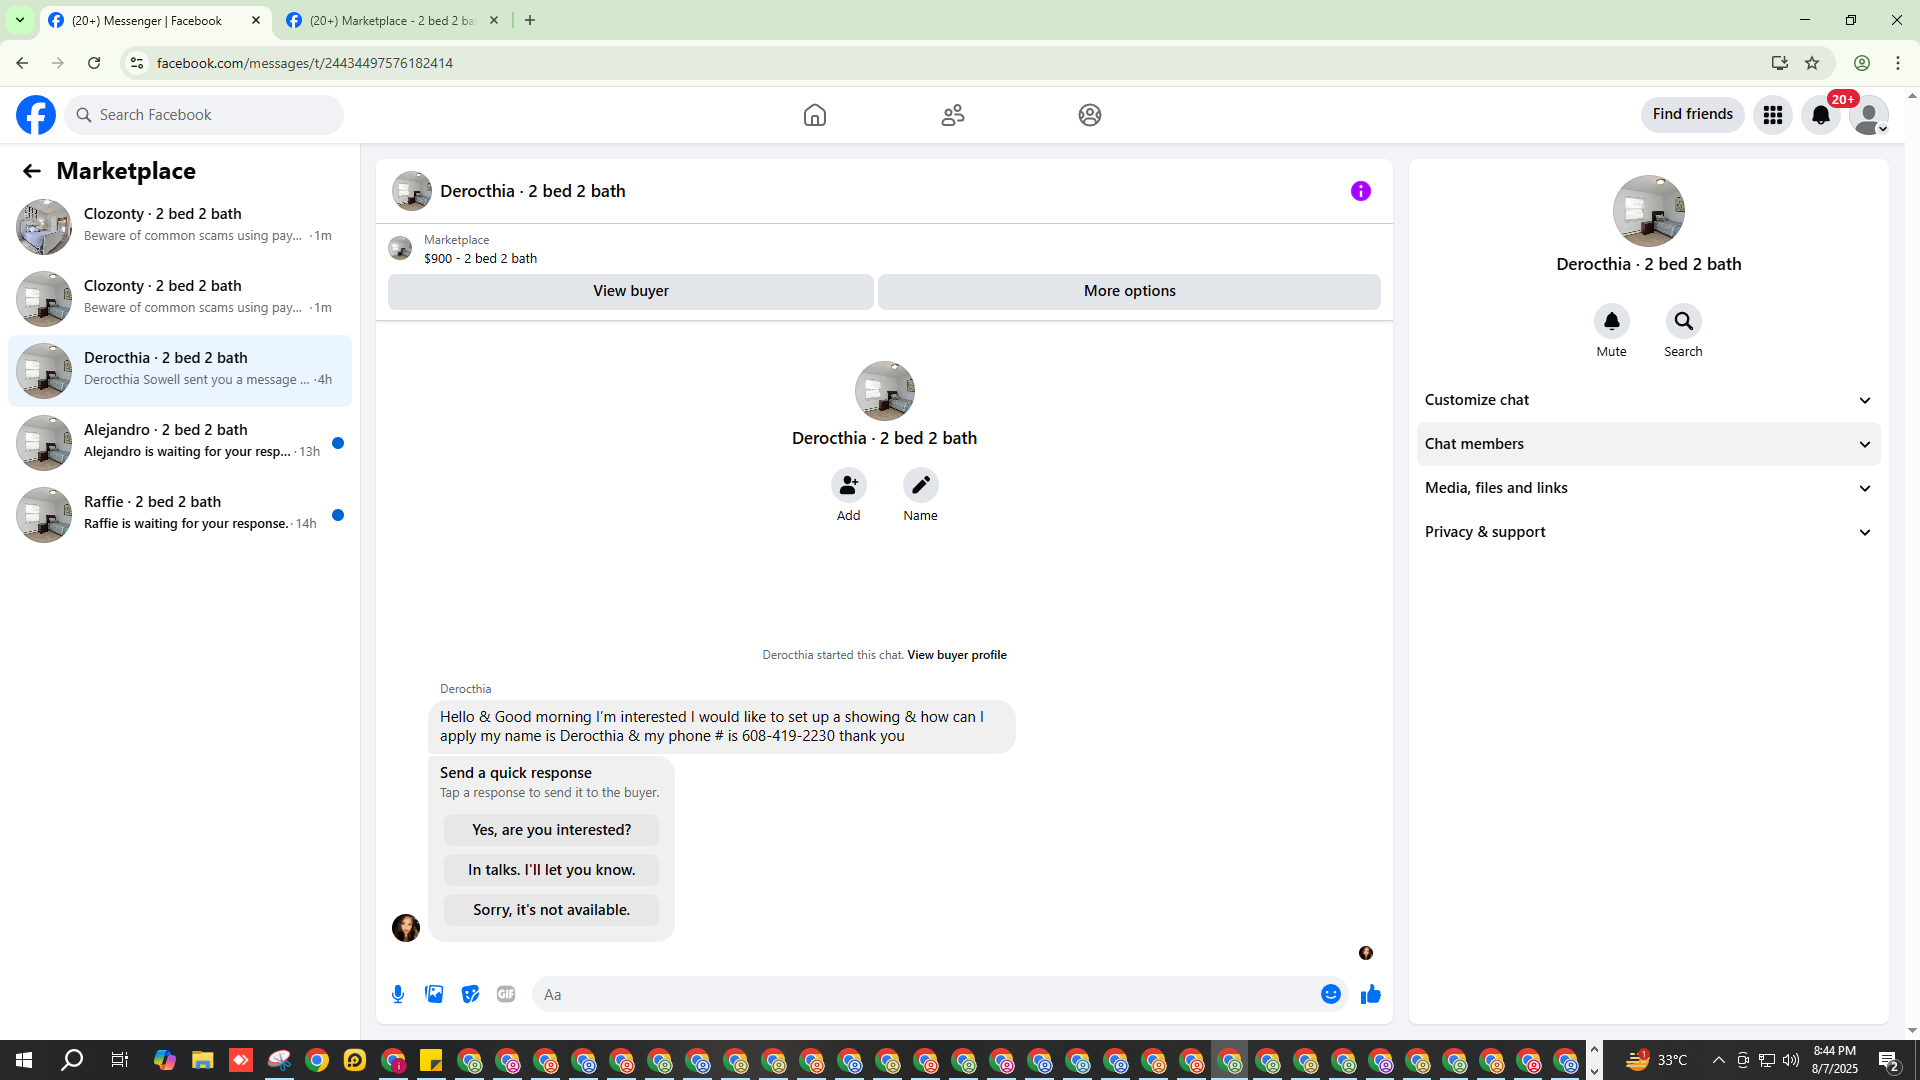Reload the page
The image size is (1920, 1080).
94,63
